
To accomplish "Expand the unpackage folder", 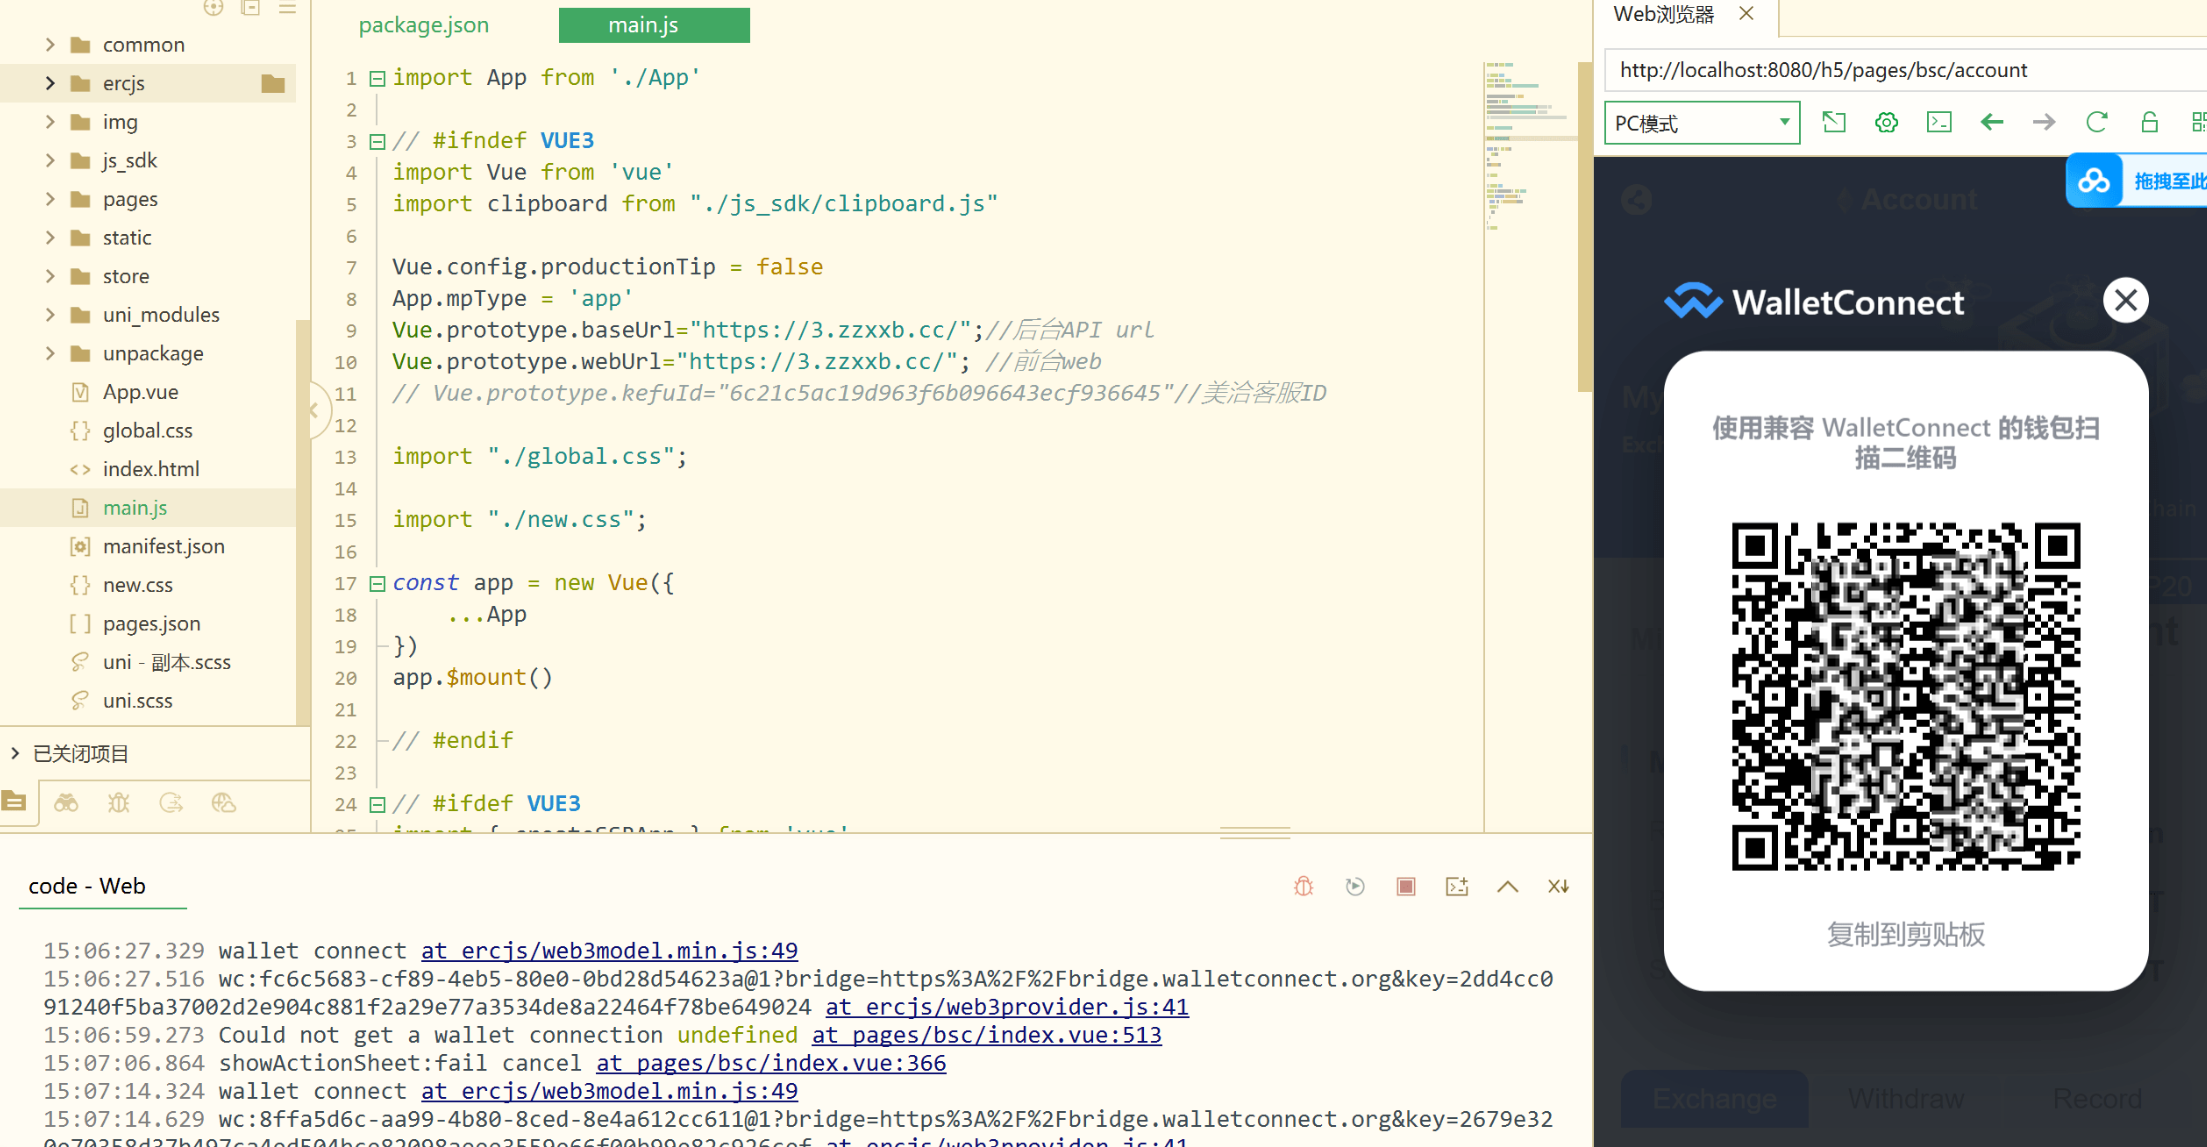I will point(49,353).
